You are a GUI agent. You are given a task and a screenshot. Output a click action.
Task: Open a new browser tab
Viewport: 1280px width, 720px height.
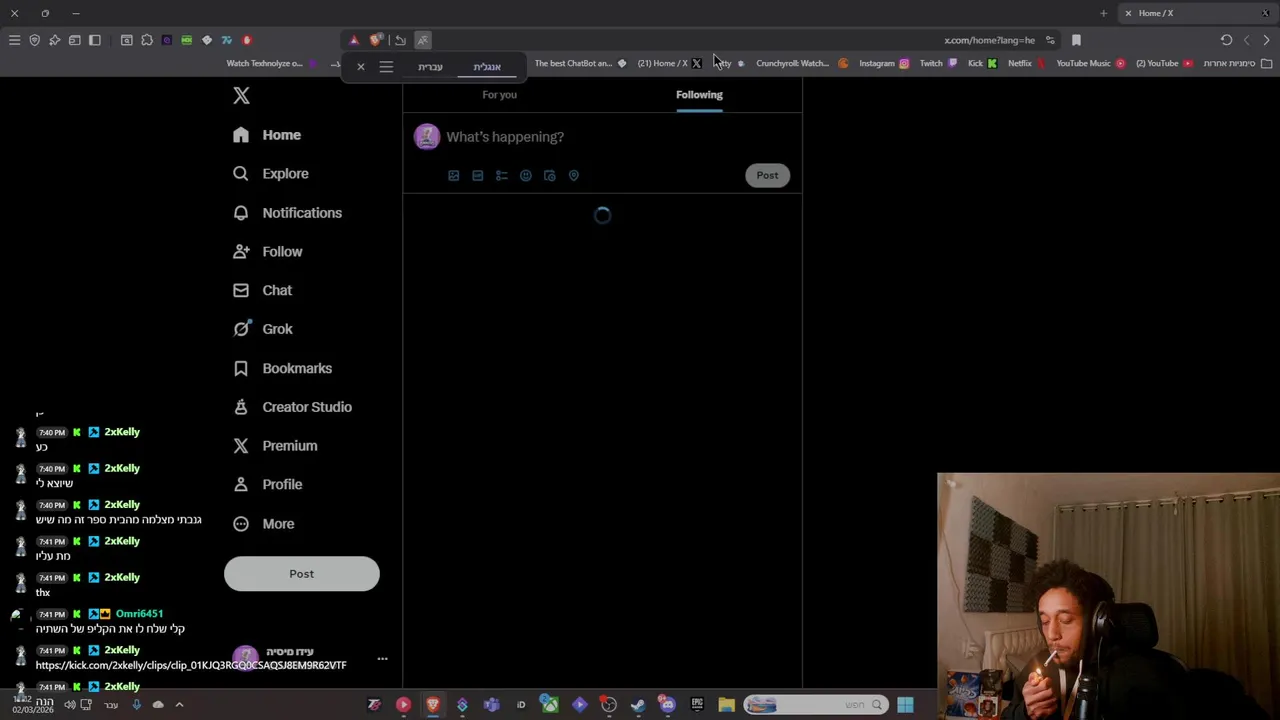coord(1103,13)
